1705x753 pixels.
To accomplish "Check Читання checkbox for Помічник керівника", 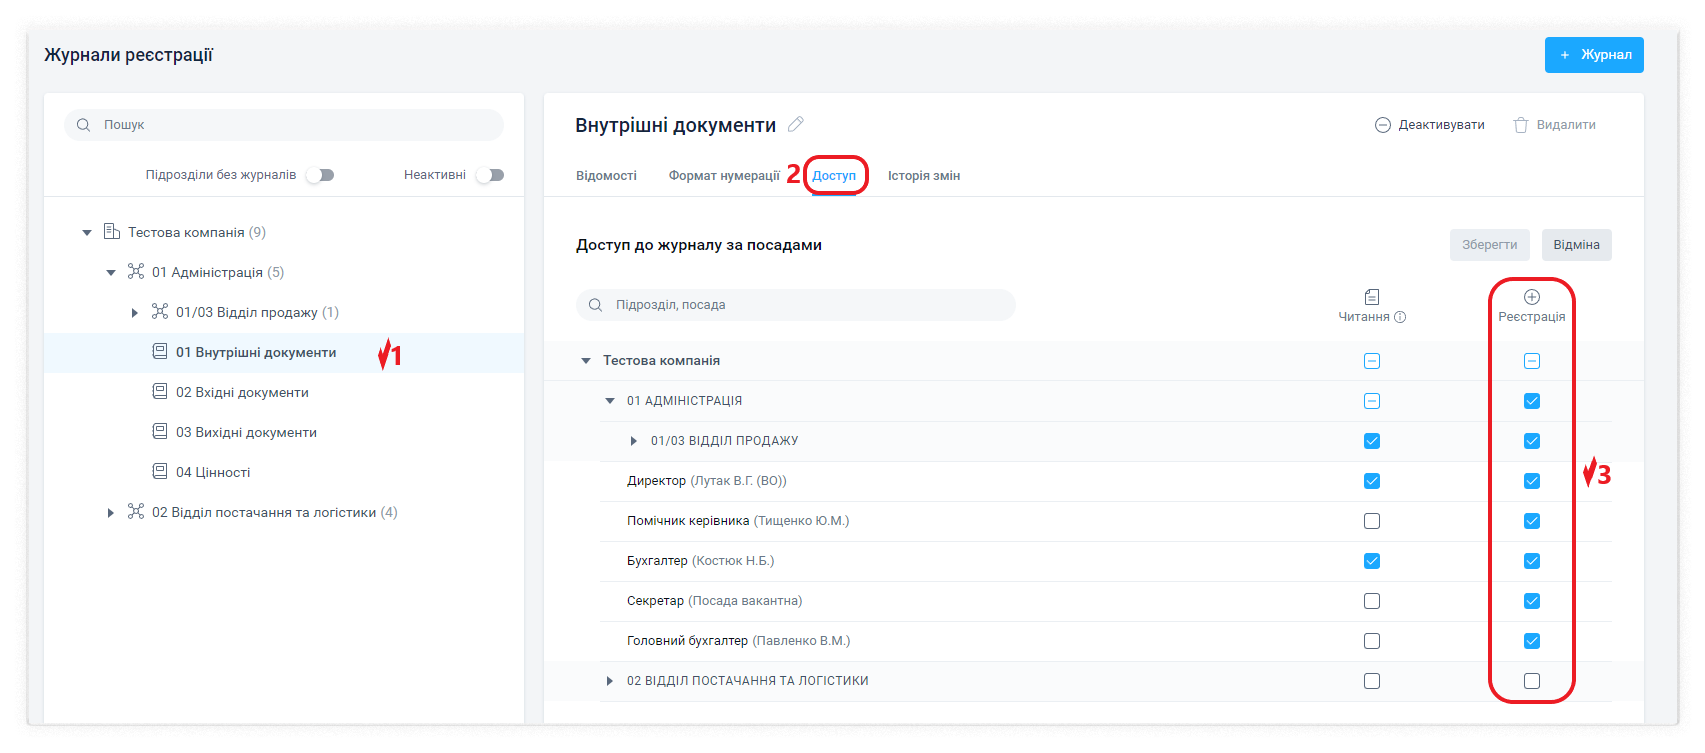I will click(1371, 521).
